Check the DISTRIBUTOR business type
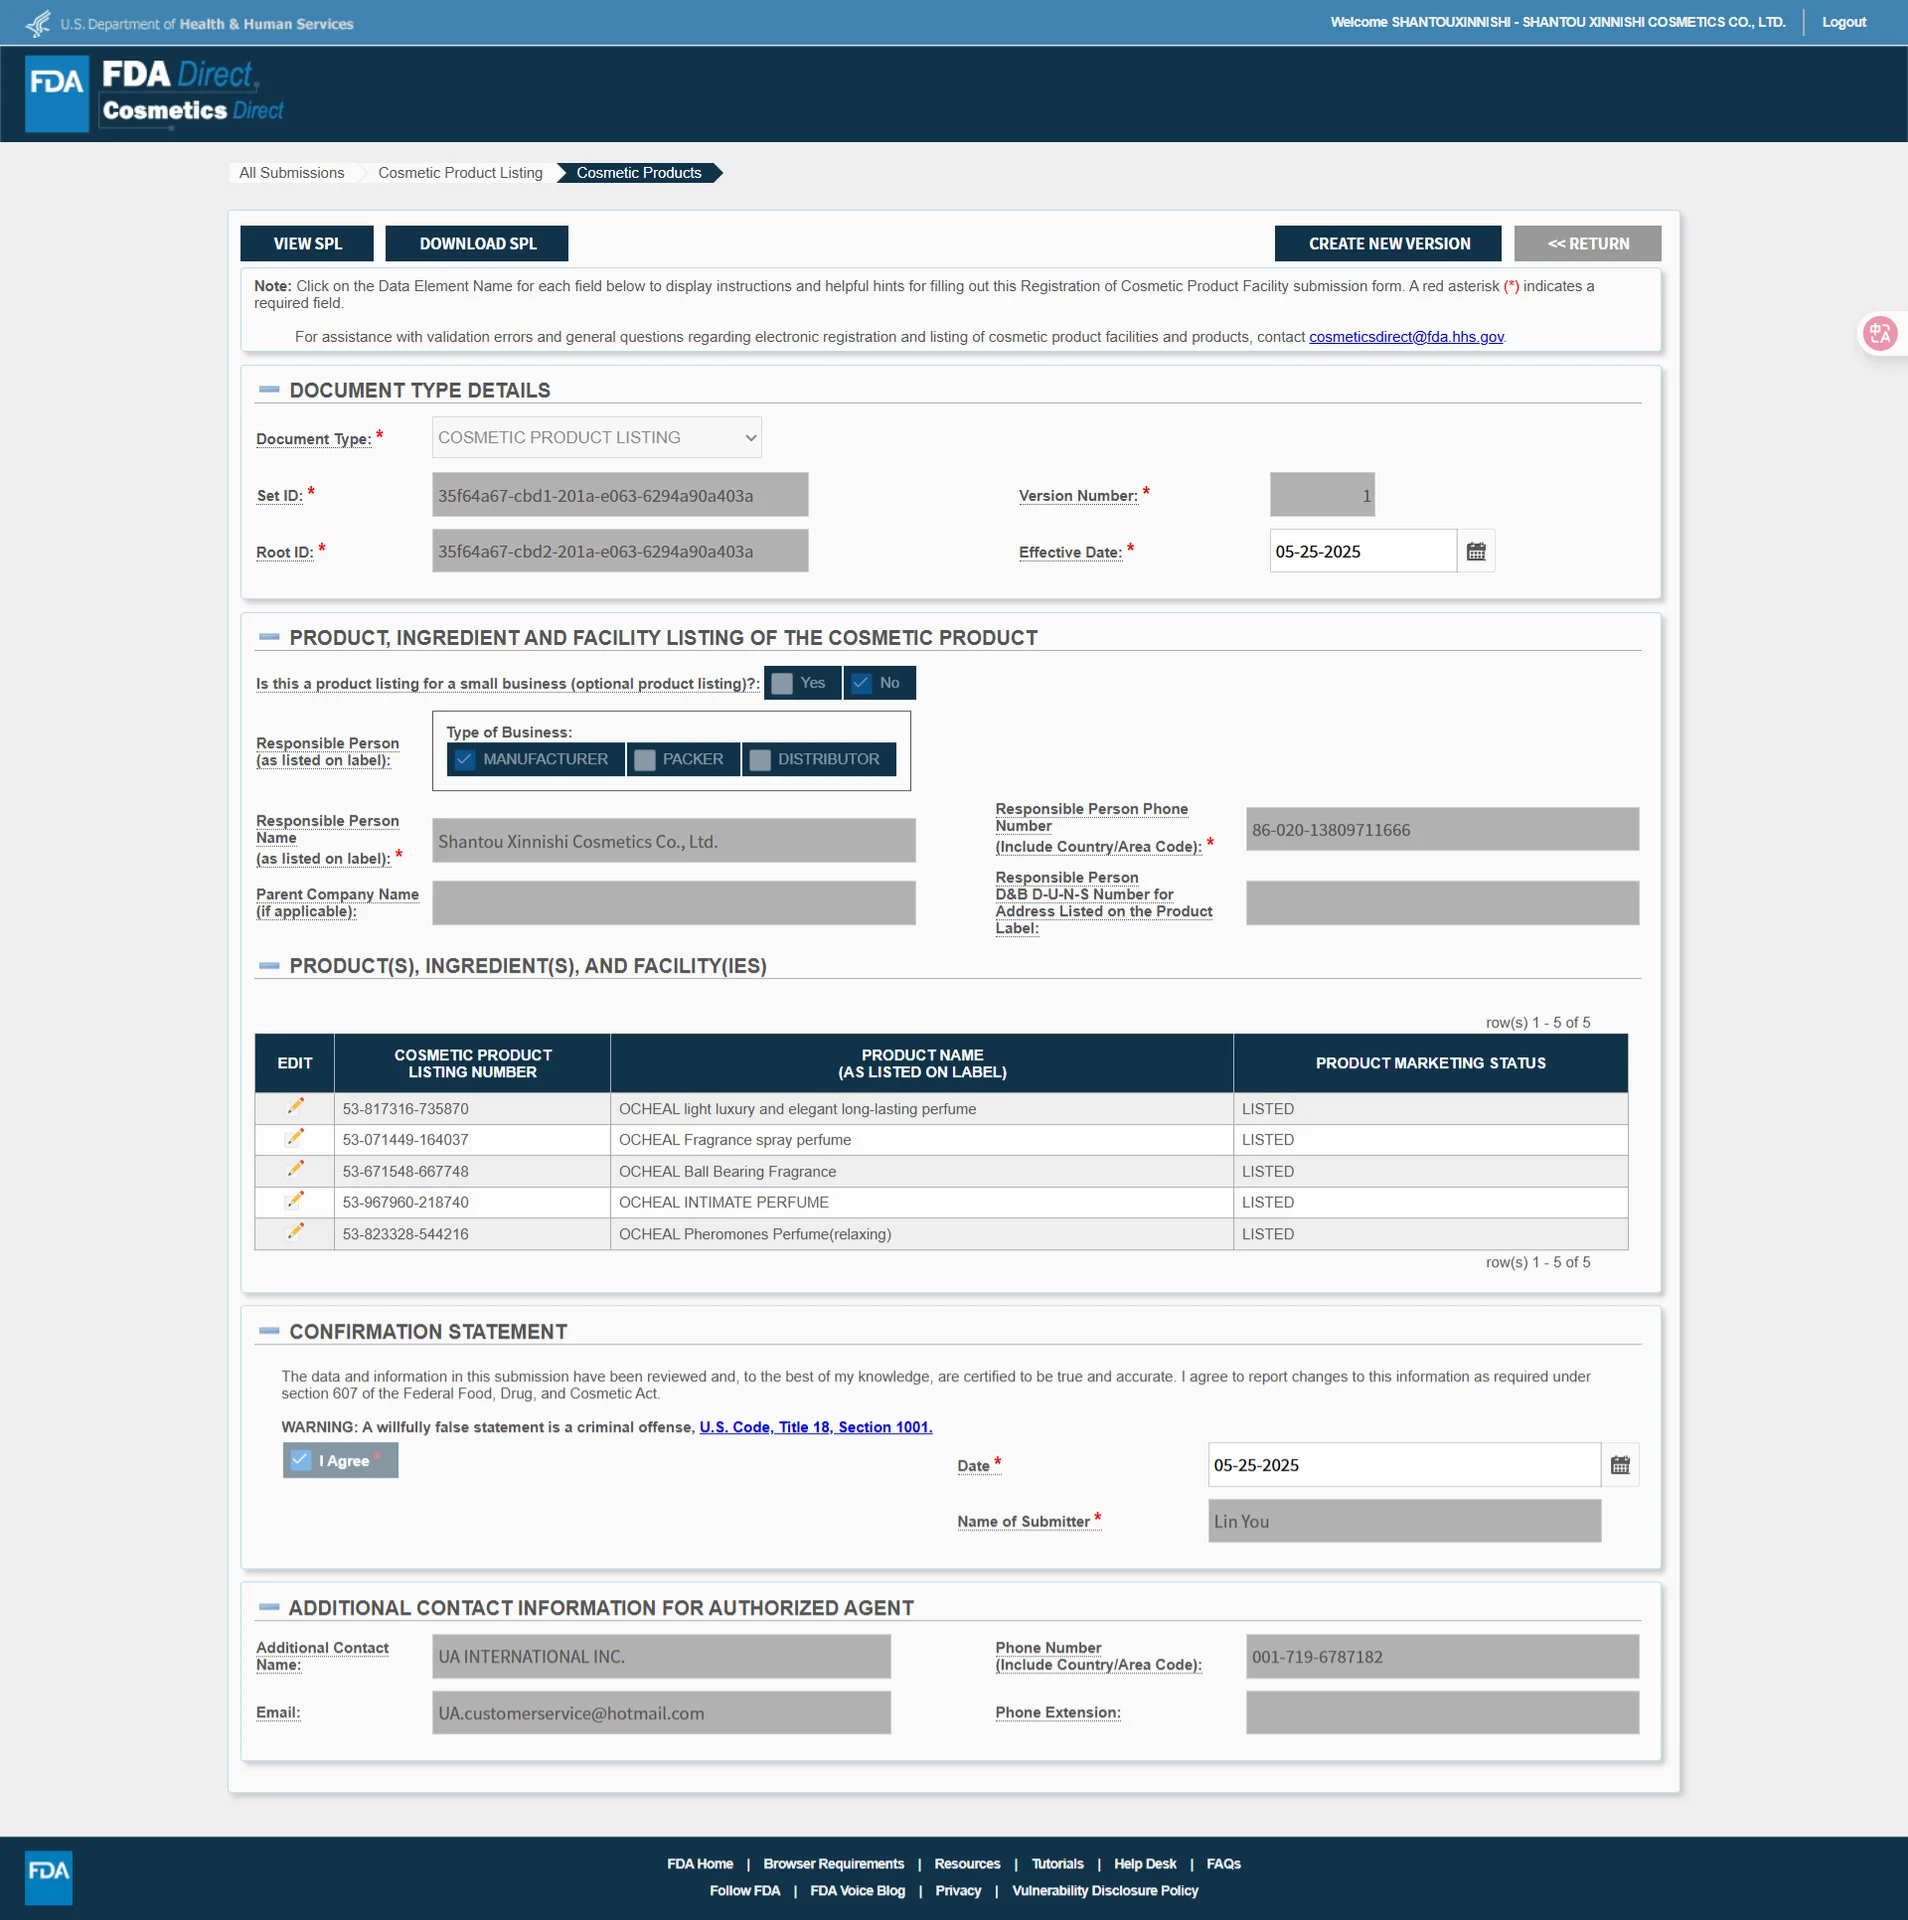Viewport: 1908px width, 1920px height. (x=818, y=759)
